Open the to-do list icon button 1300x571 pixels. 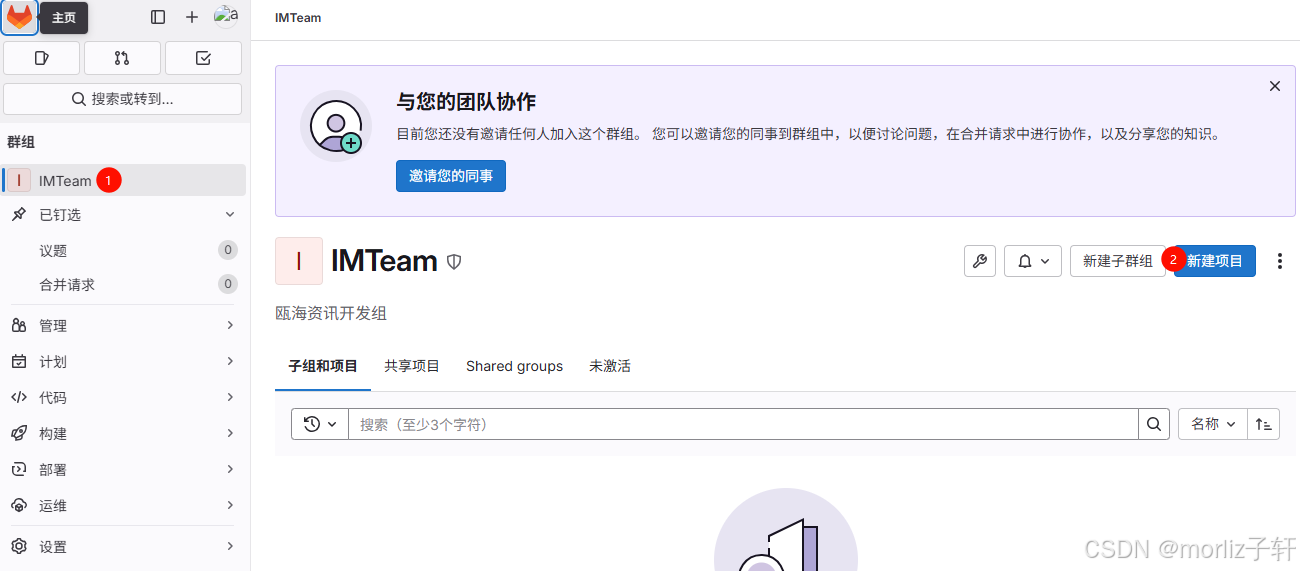203,58
